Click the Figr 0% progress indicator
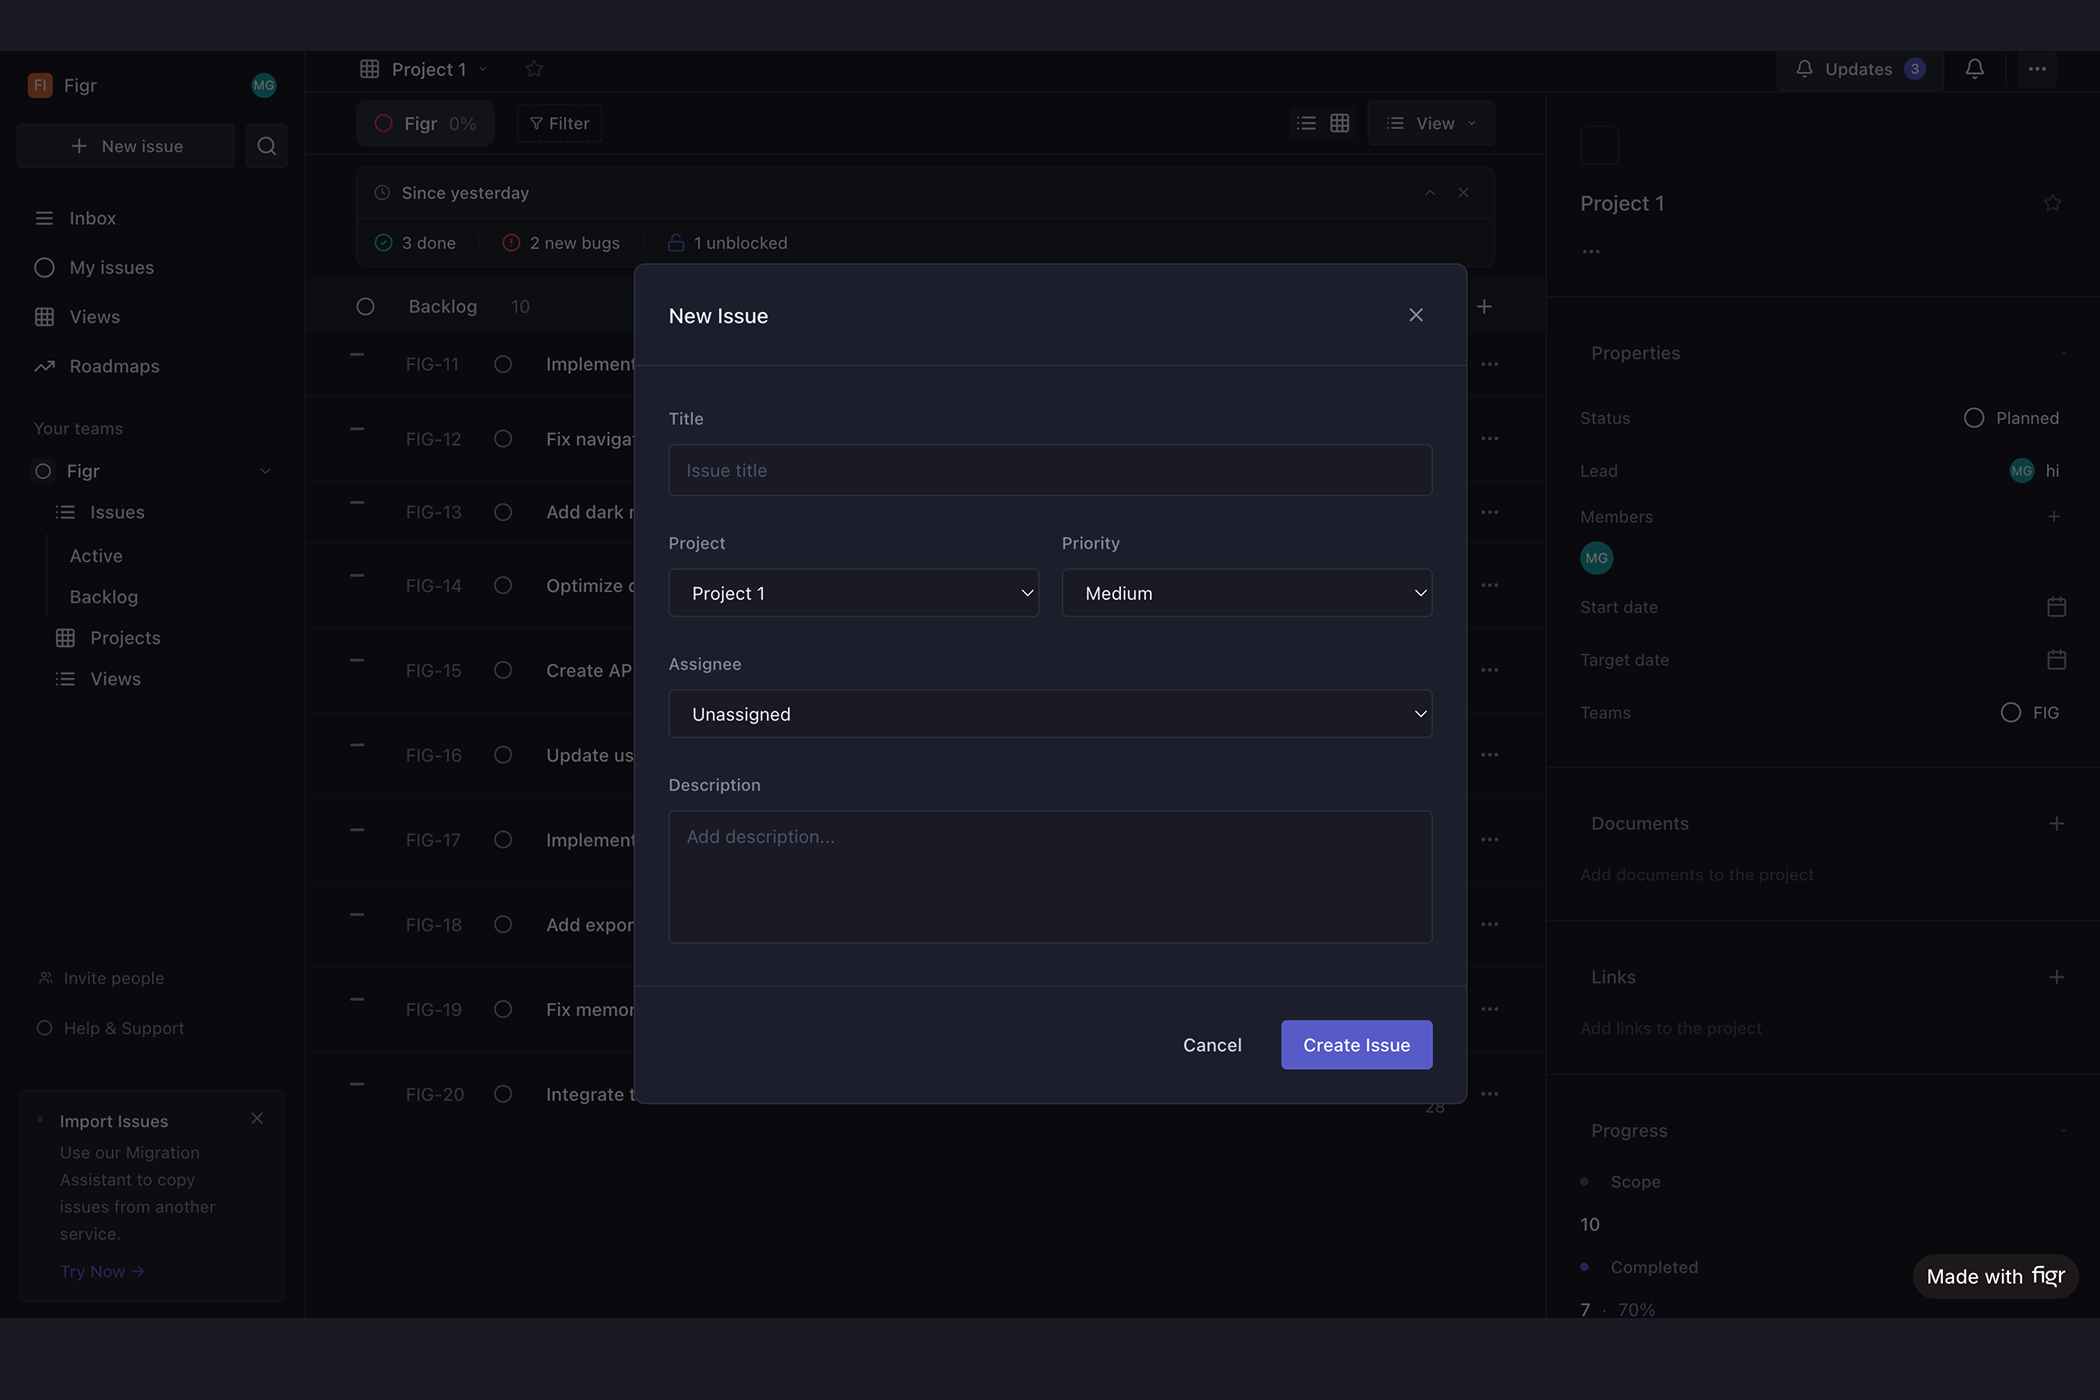 tap(425, 123)
